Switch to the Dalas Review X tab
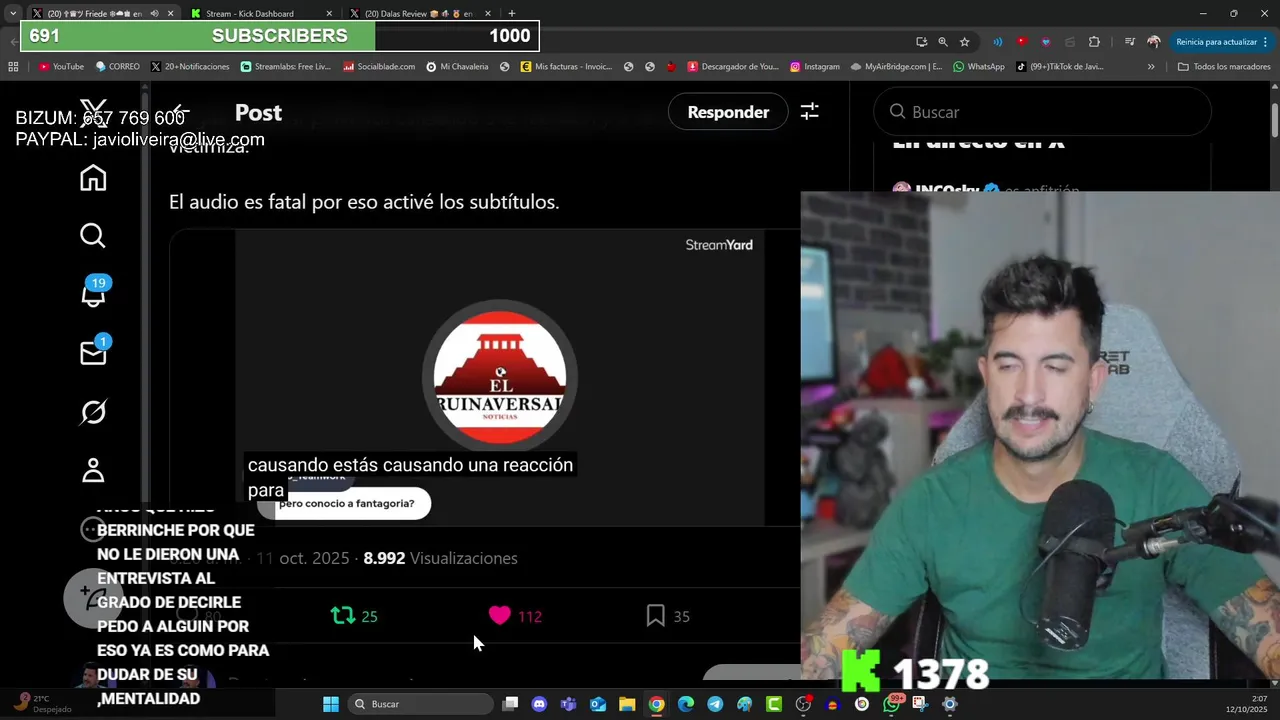 coord(420,14)
